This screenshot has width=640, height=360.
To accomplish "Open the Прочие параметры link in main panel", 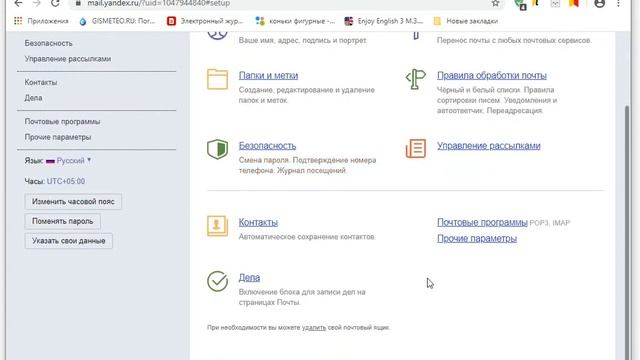I will pos(477,238).
